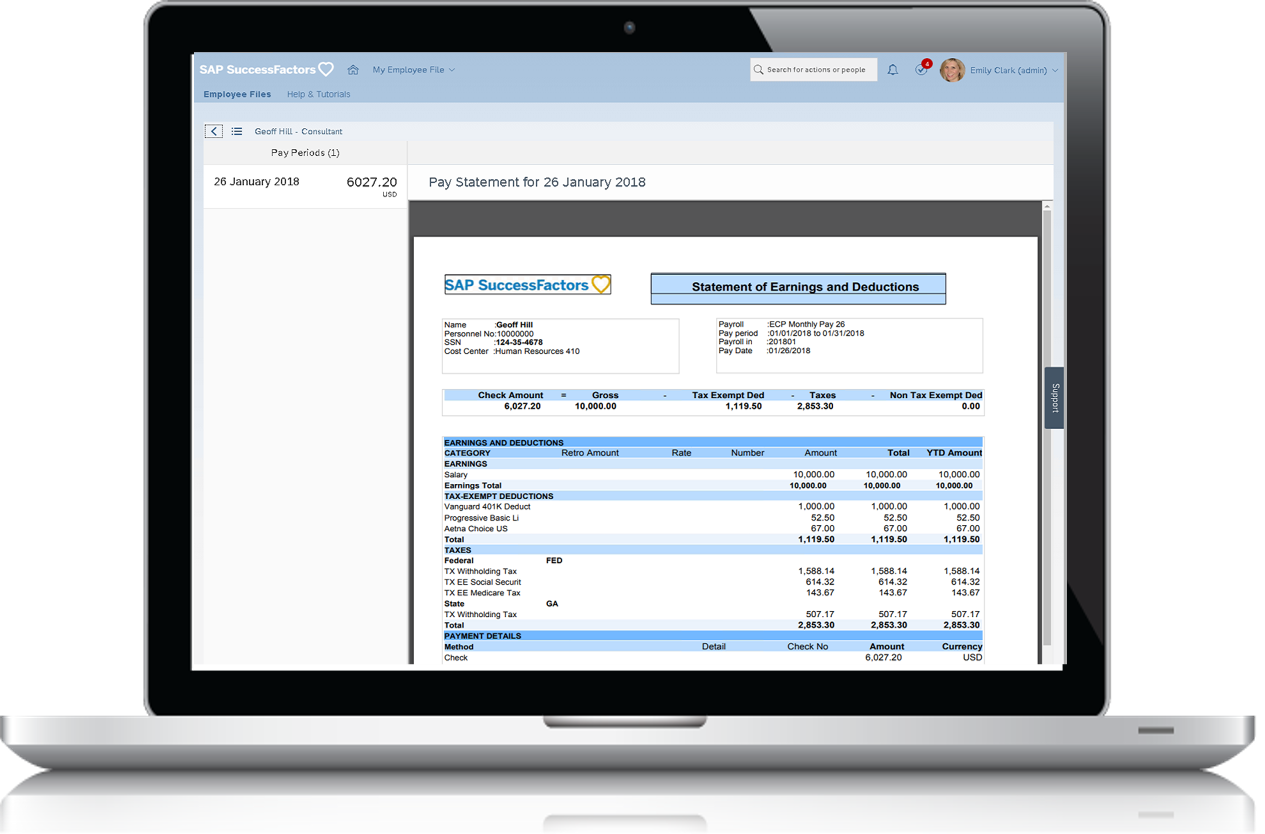Viewport: 1265px width, 834px height.
Task: Expand the Emily Clark (admin) account menu
Action: (1013, 70)
